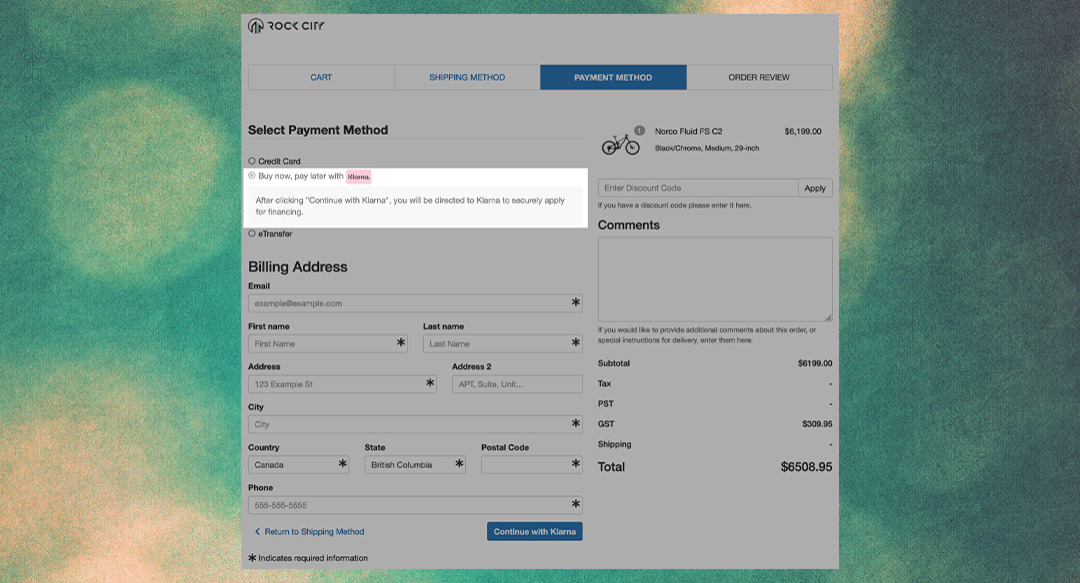Select the Credit Card payment option
The height and width of the screenshot is (583, 1080).
[252, 161]
